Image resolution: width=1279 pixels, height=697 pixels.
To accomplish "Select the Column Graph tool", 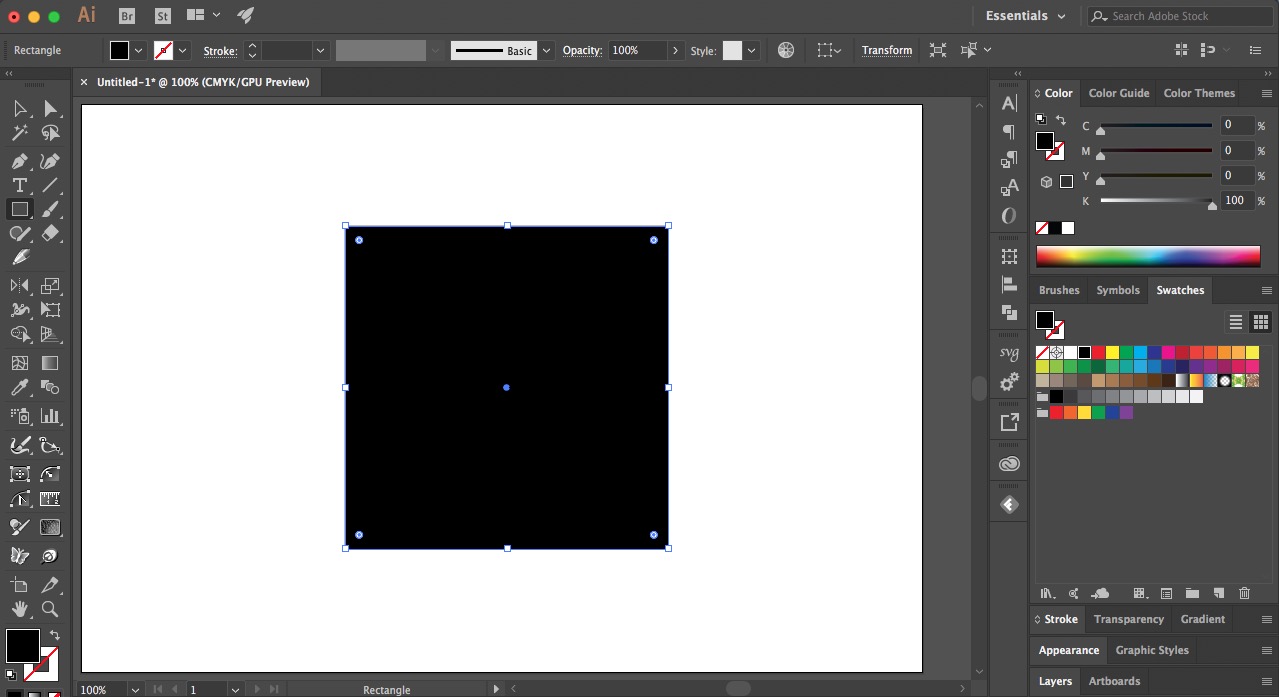I will click(x=50, y=416).
